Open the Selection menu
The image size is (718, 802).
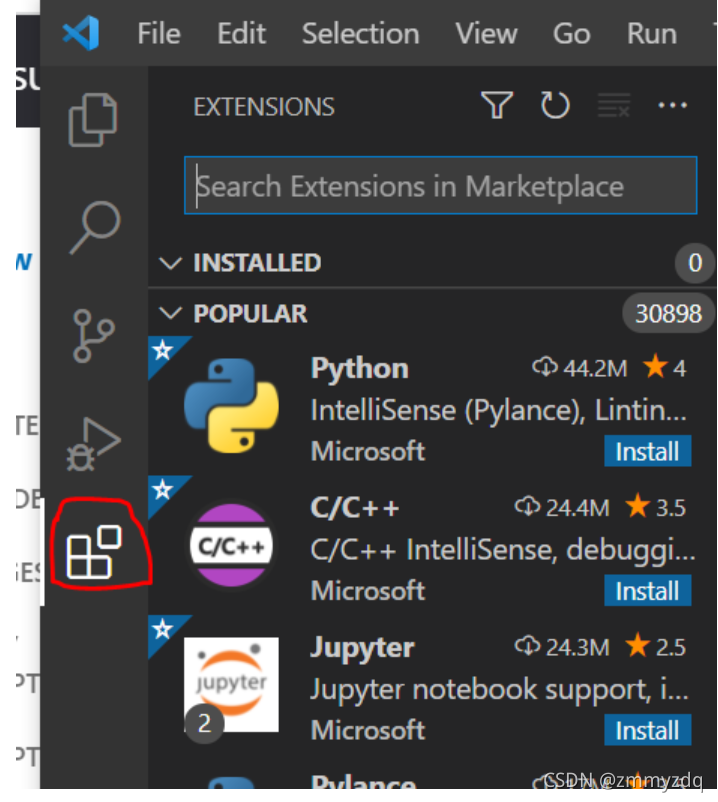(x=361, y=34)
